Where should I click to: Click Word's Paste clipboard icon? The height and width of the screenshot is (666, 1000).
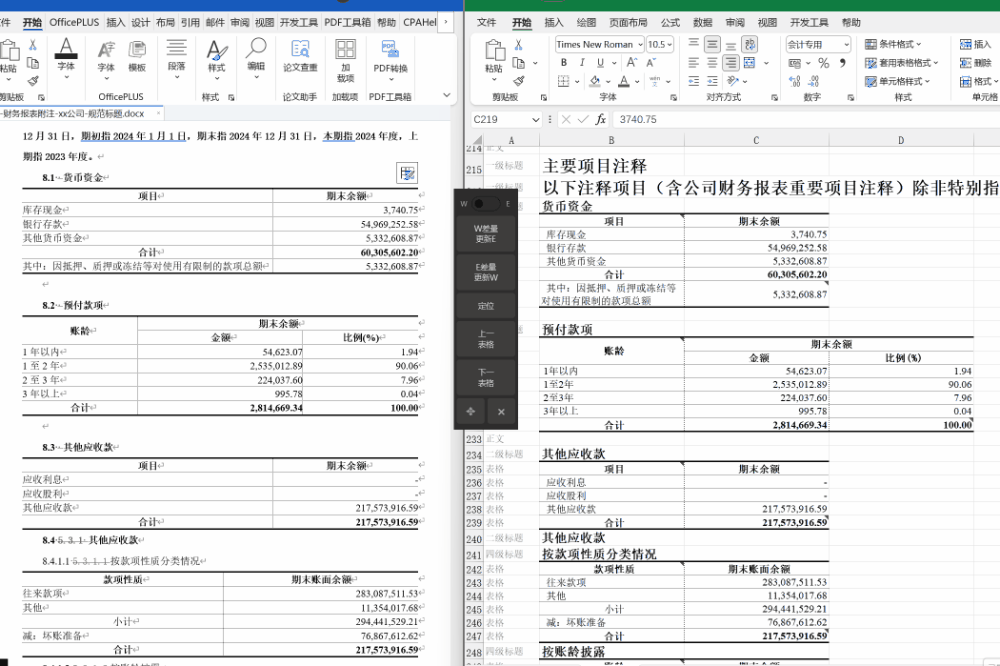click(x=9, y=50)
